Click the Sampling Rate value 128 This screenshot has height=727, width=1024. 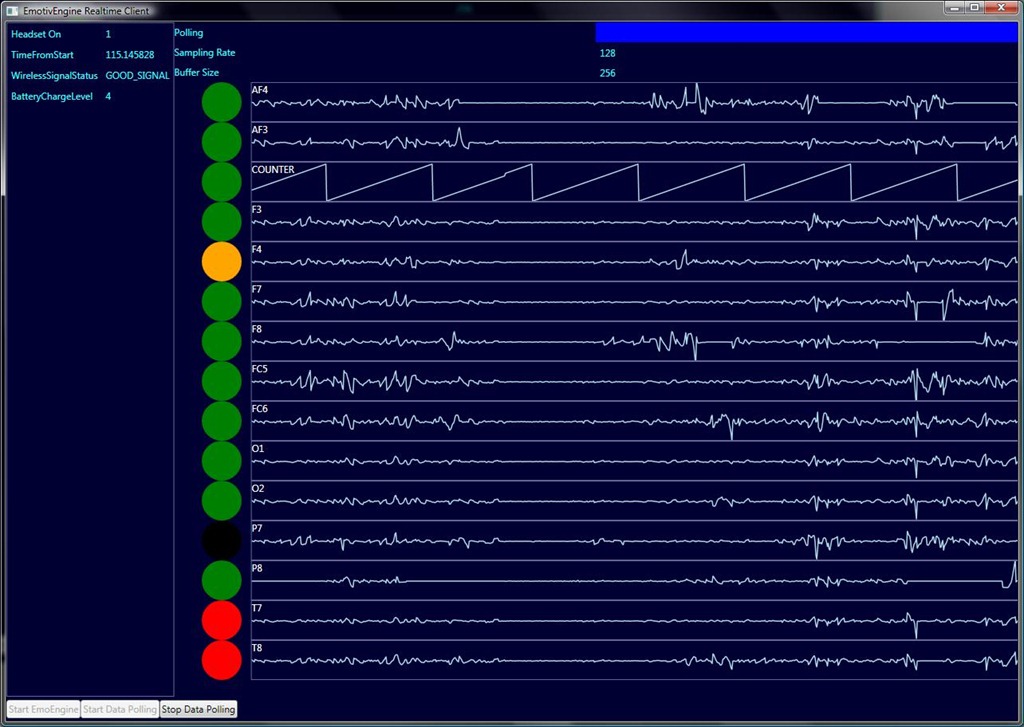pyautogui.click(x=607, y=53)
